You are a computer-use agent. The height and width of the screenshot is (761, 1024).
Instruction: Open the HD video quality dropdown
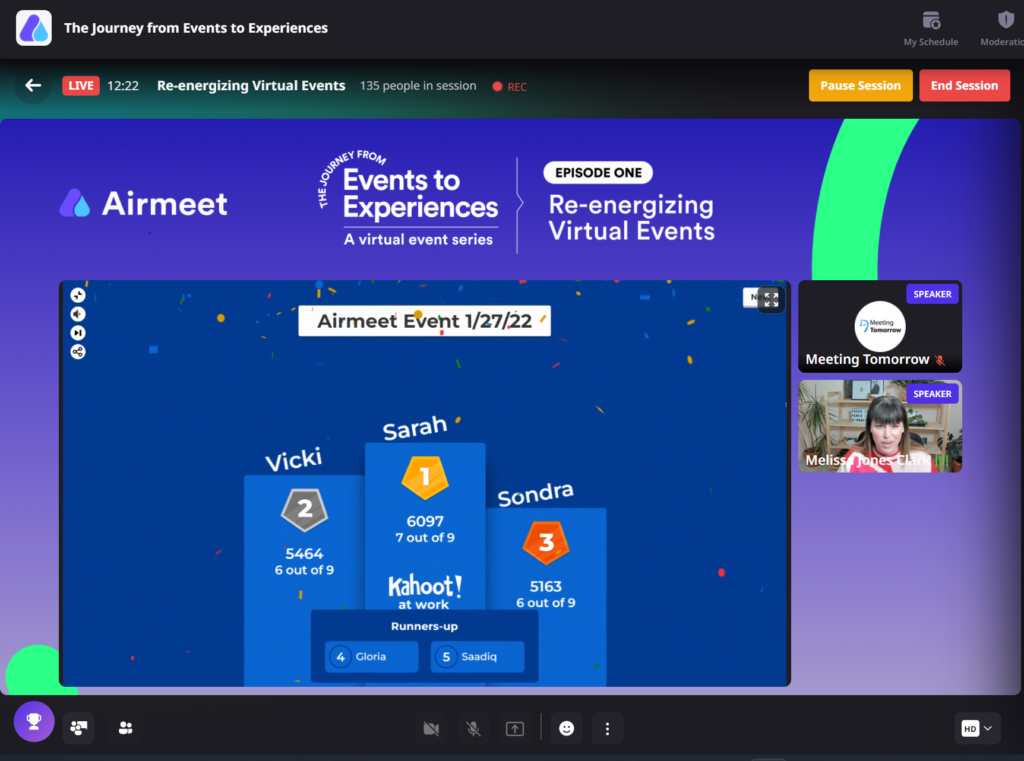977,728
